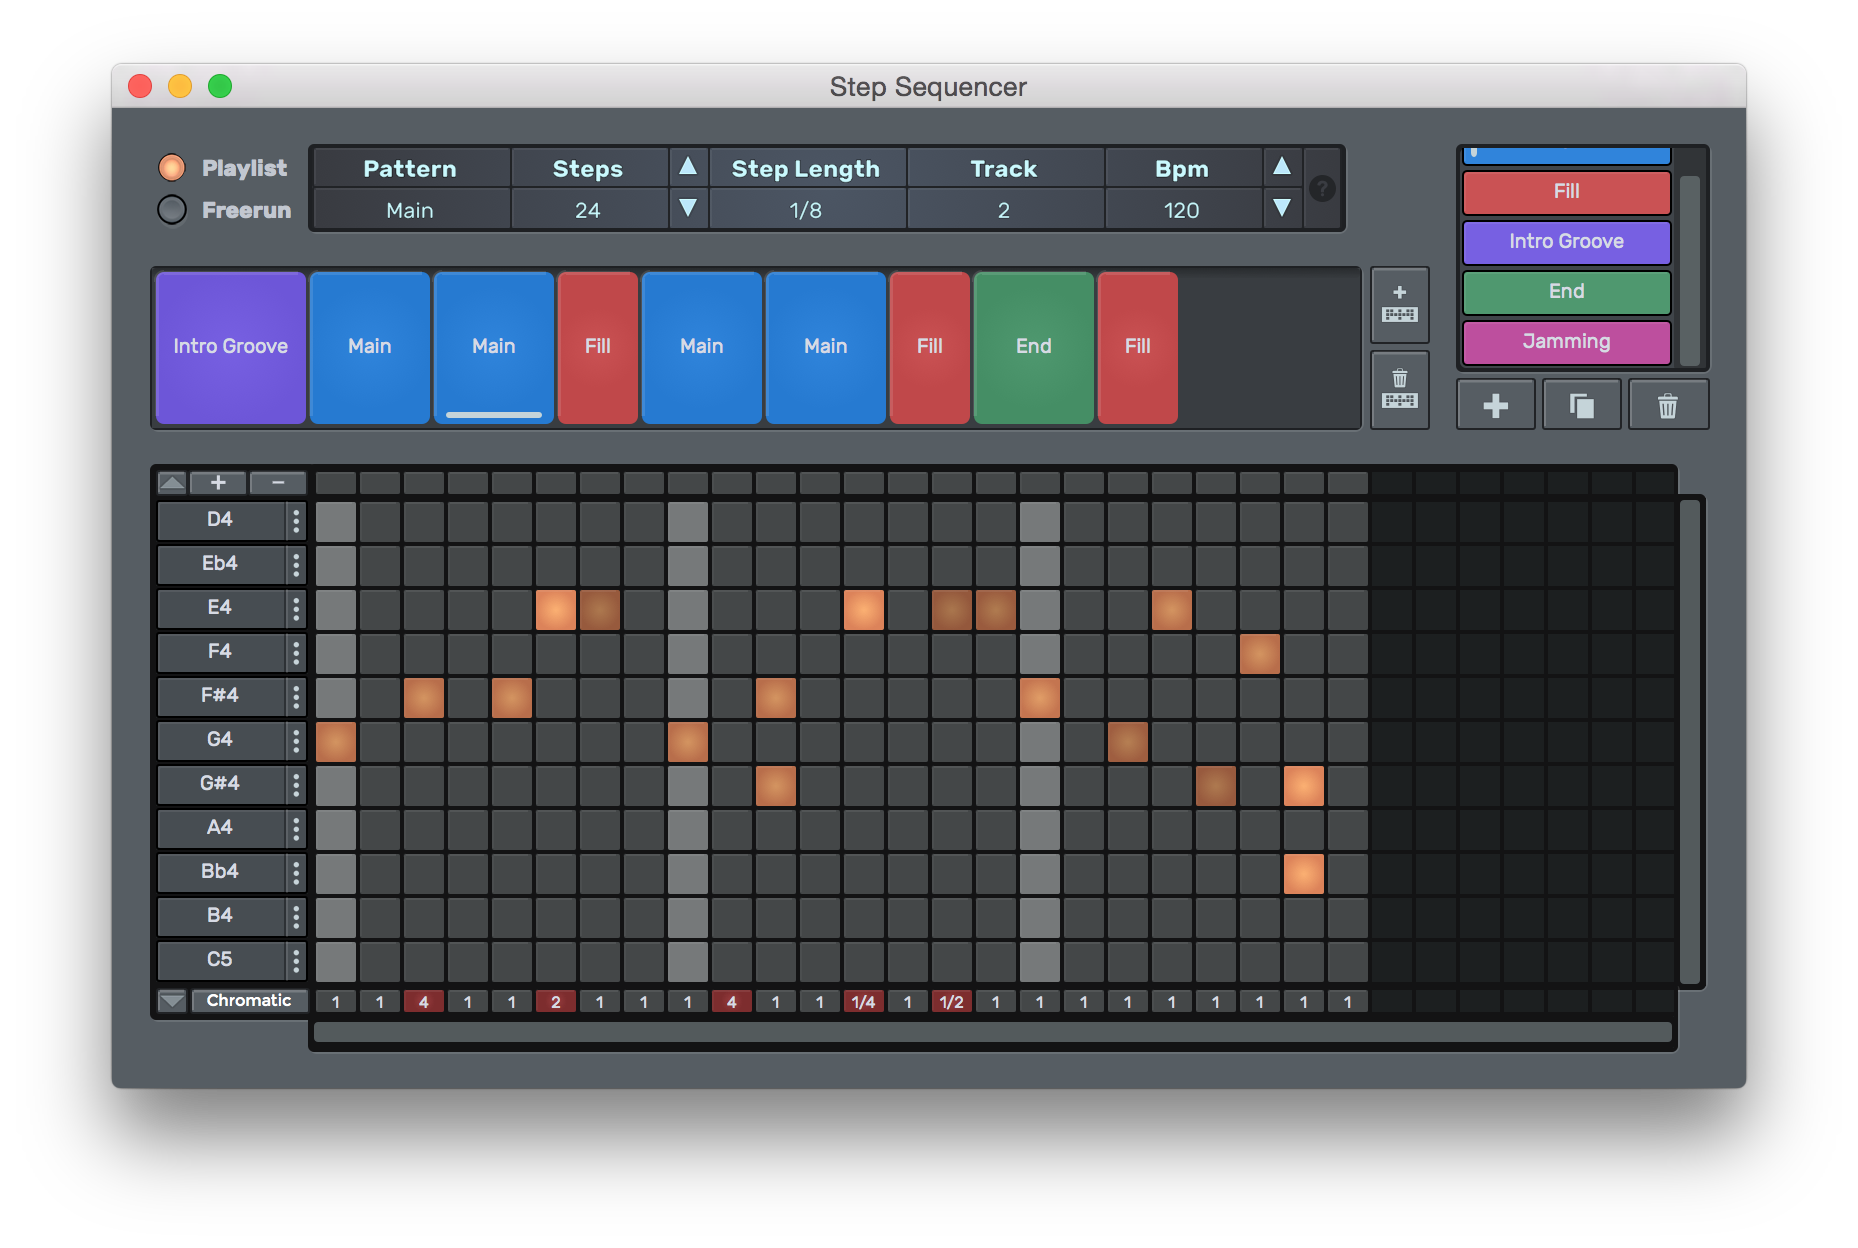Image resolution: width=1858 pixels, height=1248 pixels.
Task: Select step 9 header marker cell
Action: 688,484
